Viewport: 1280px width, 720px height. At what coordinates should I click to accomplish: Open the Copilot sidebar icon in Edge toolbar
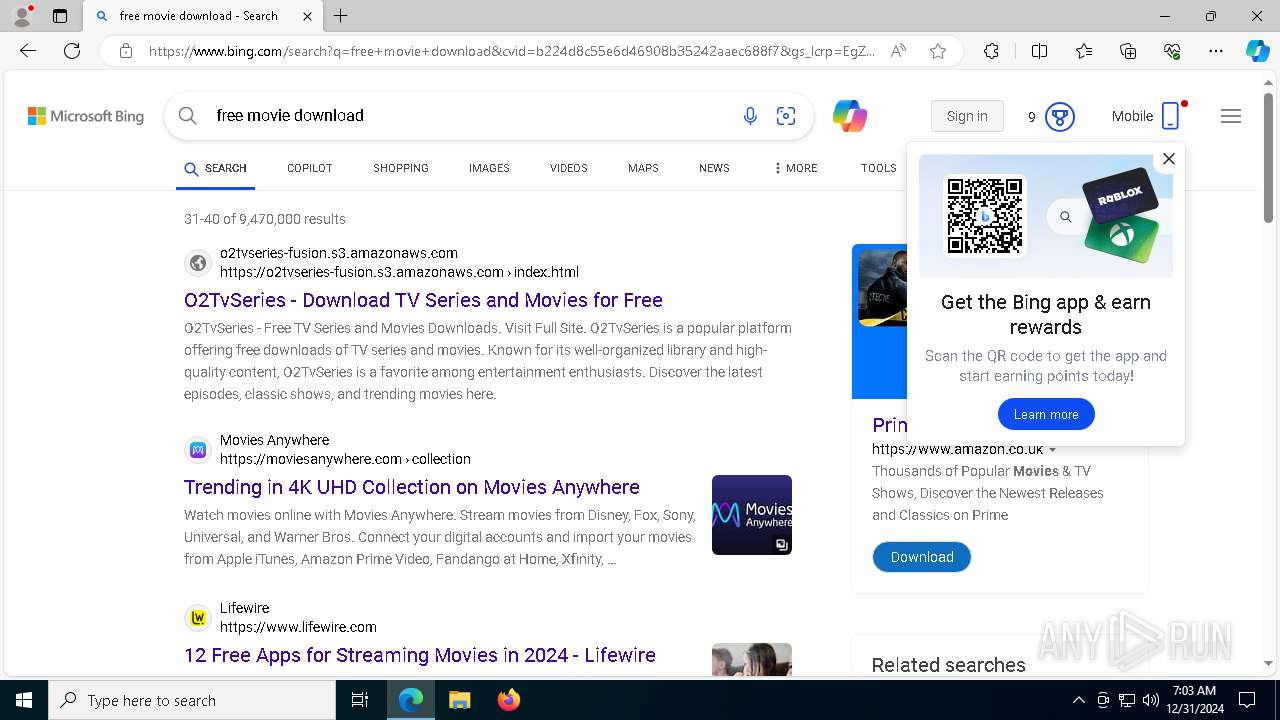(x=1257, y=51)
